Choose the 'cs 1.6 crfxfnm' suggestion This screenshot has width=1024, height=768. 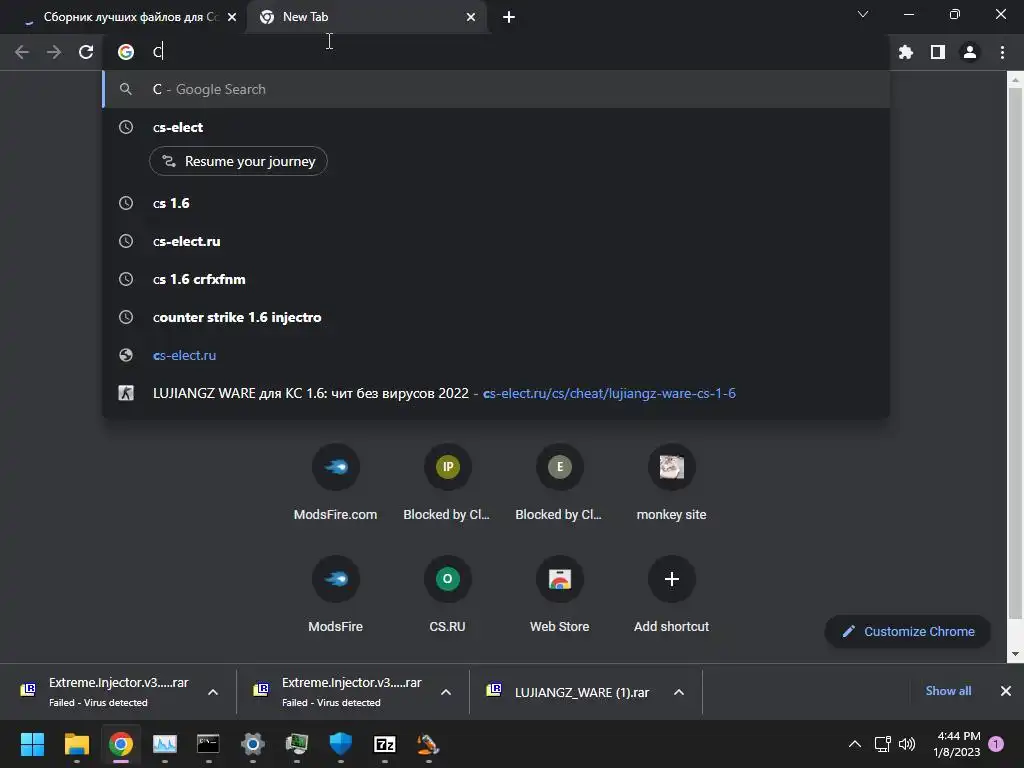tap(496, 279)
